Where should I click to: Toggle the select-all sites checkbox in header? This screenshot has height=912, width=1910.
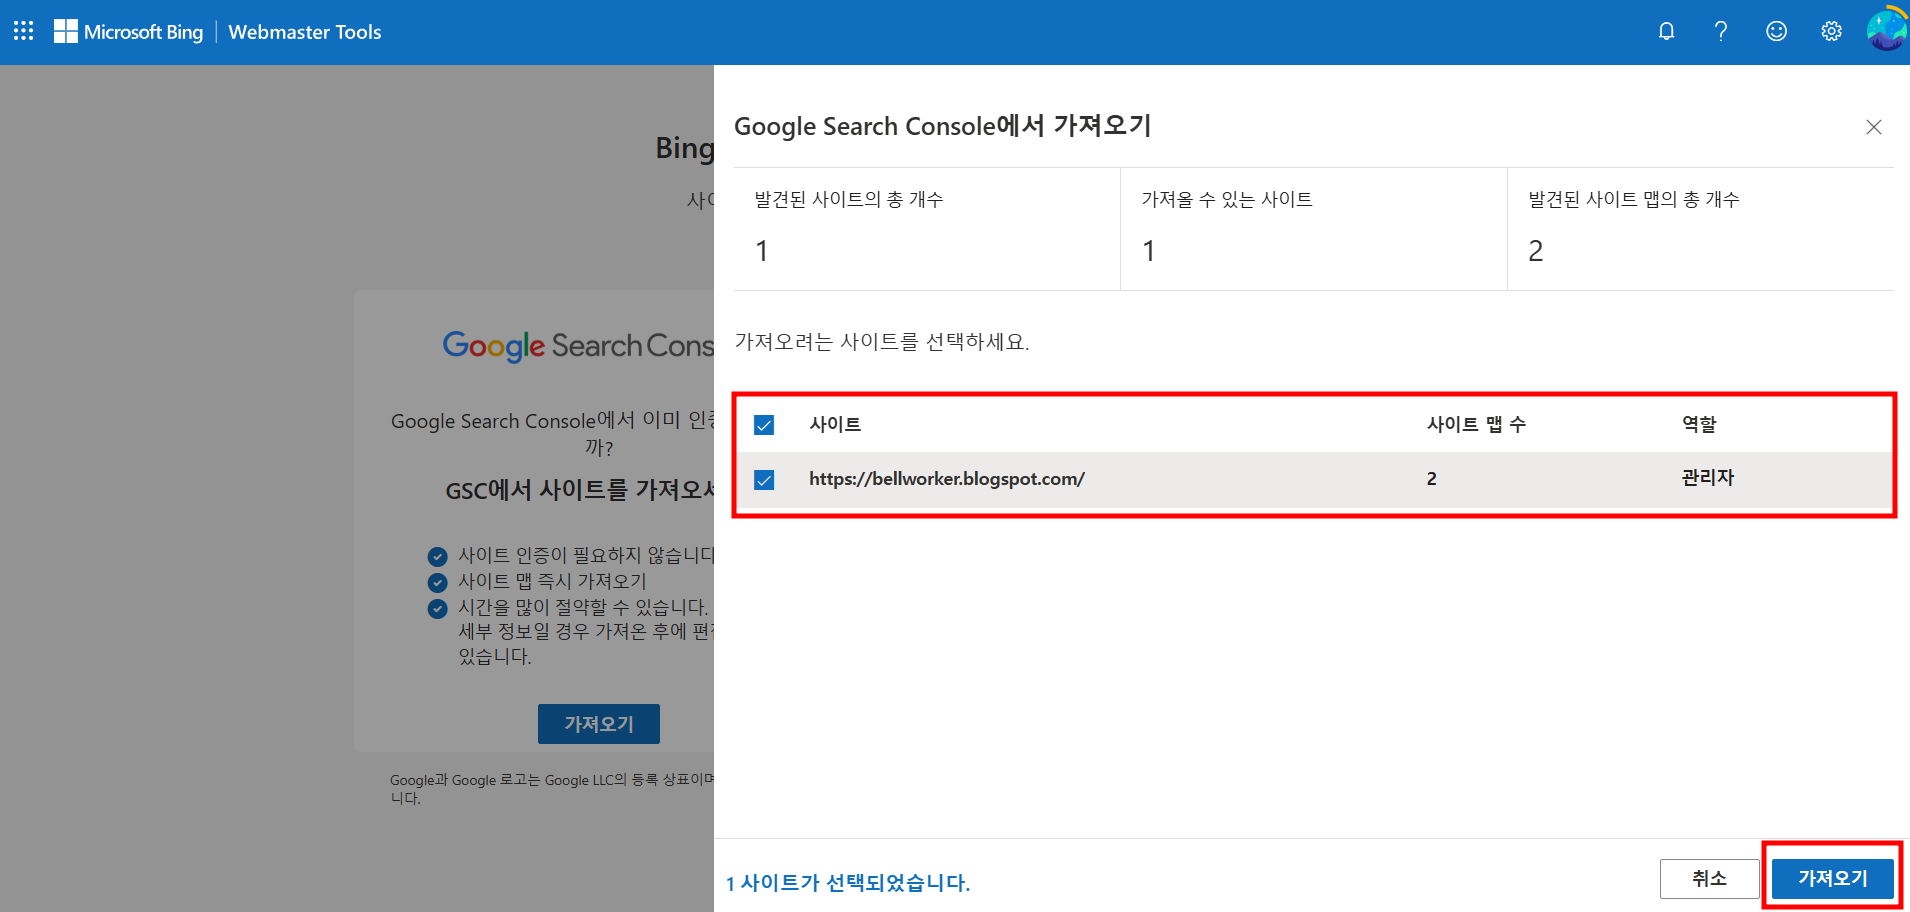764,425
